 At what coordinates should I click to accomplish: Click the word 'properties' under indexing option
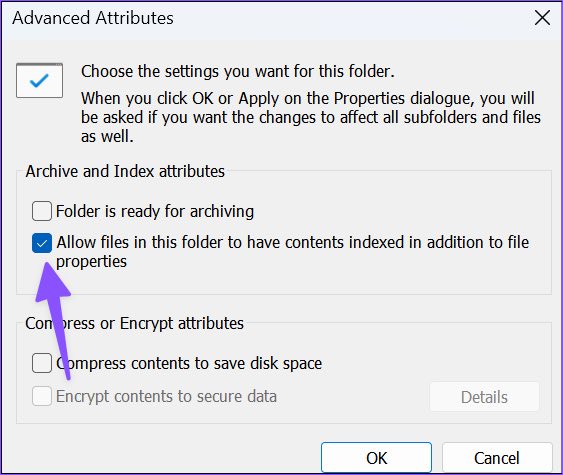(92, 262)
